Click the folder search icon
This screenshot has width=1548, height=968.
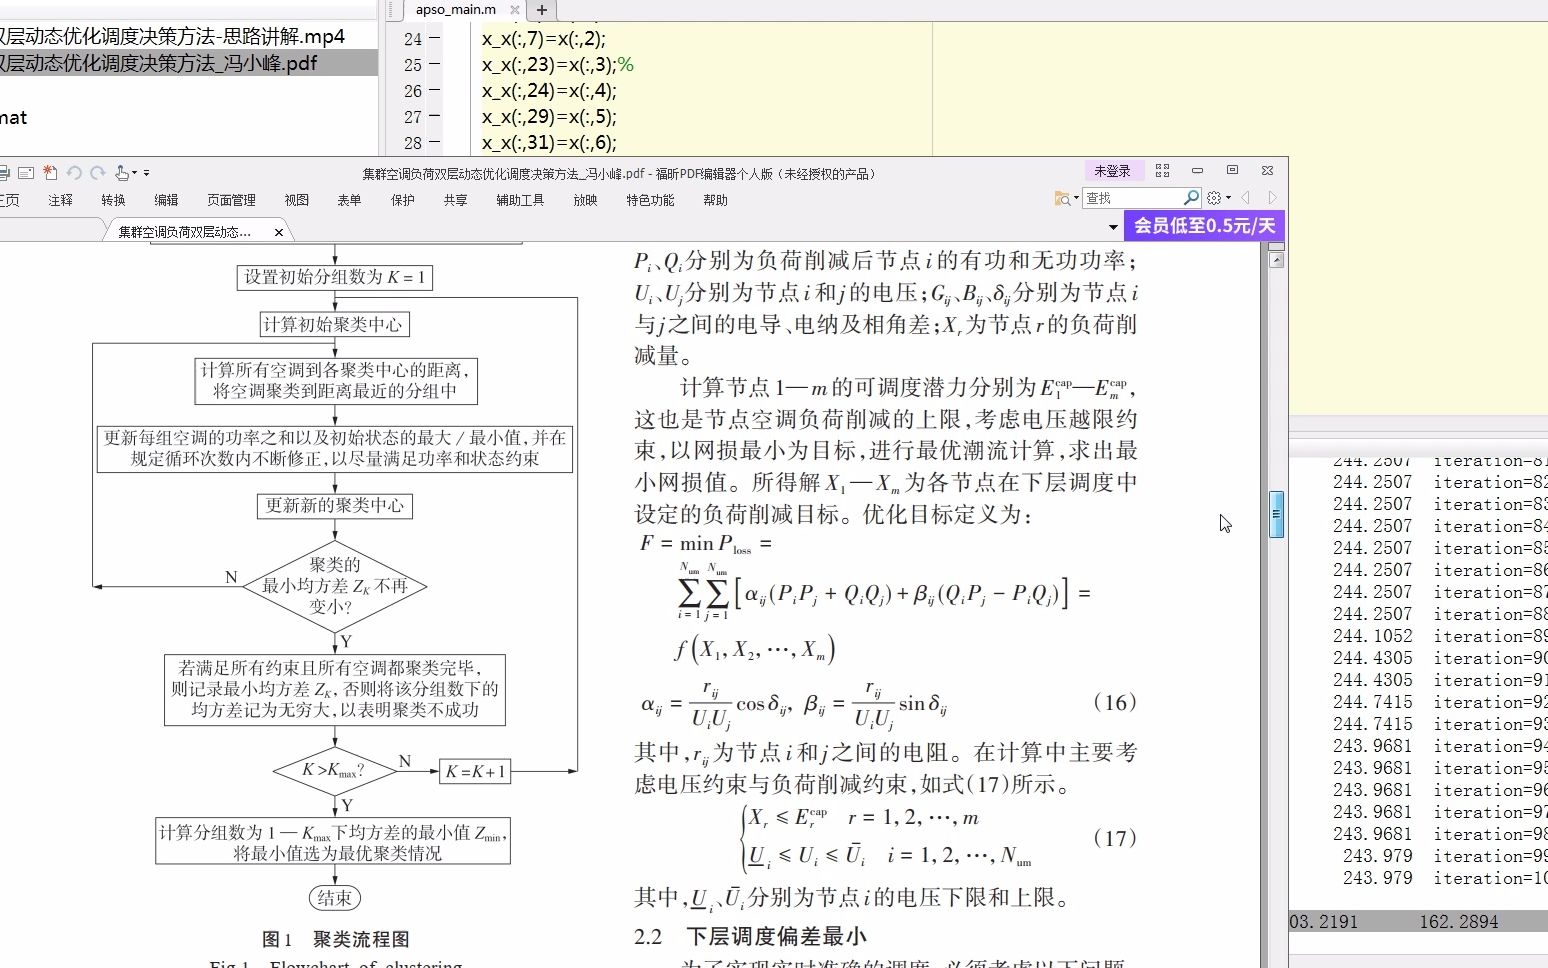1061,198
